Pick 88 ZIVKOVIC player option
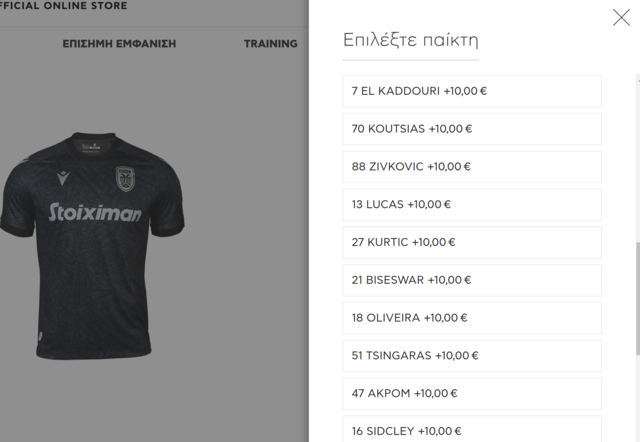 click(x=472, y=167)
